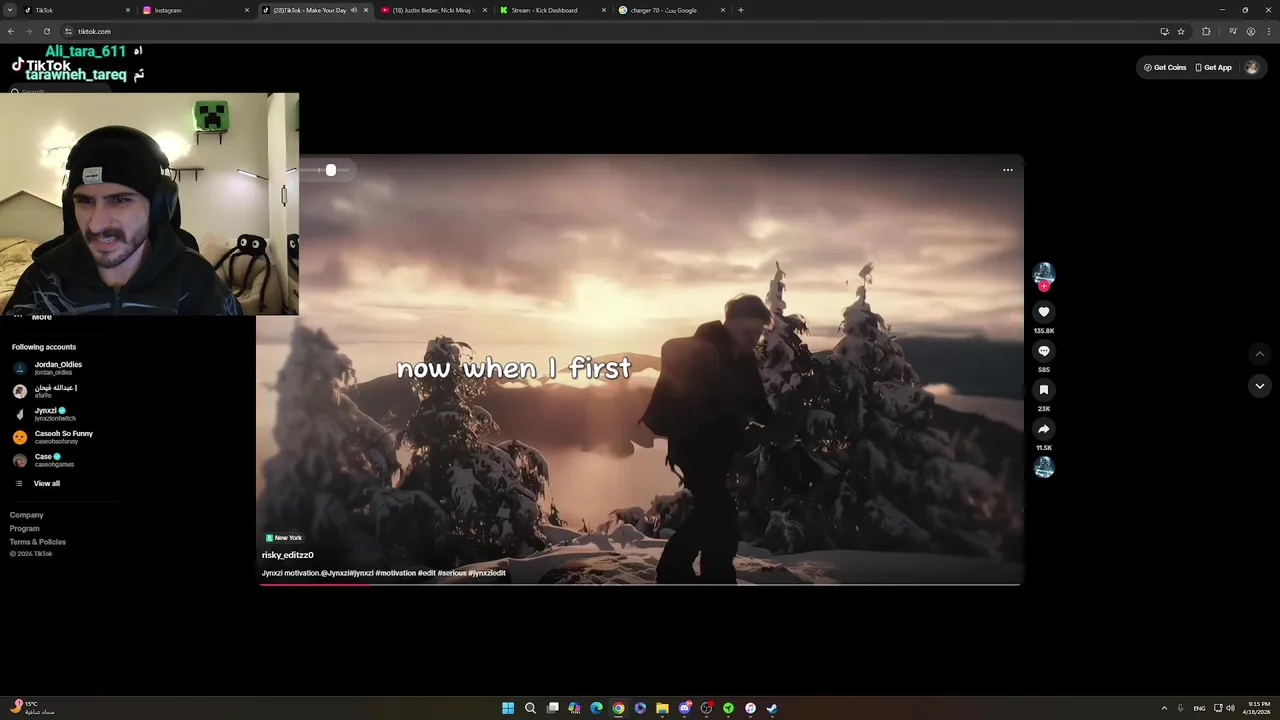Open the Chrome profile icon

coord(1251,31)
